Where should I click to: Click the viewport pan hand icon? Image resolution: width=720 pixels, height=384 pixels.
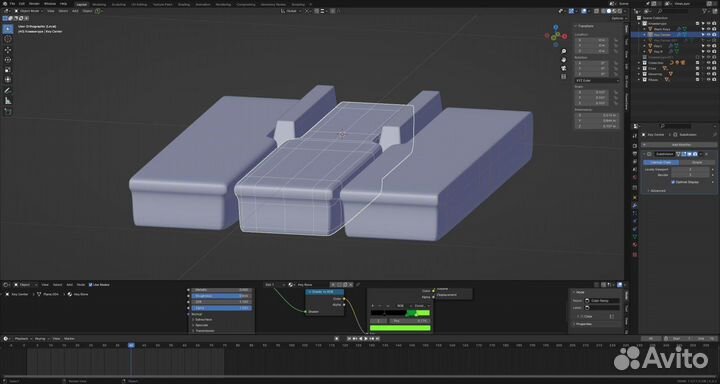[564, 60]
